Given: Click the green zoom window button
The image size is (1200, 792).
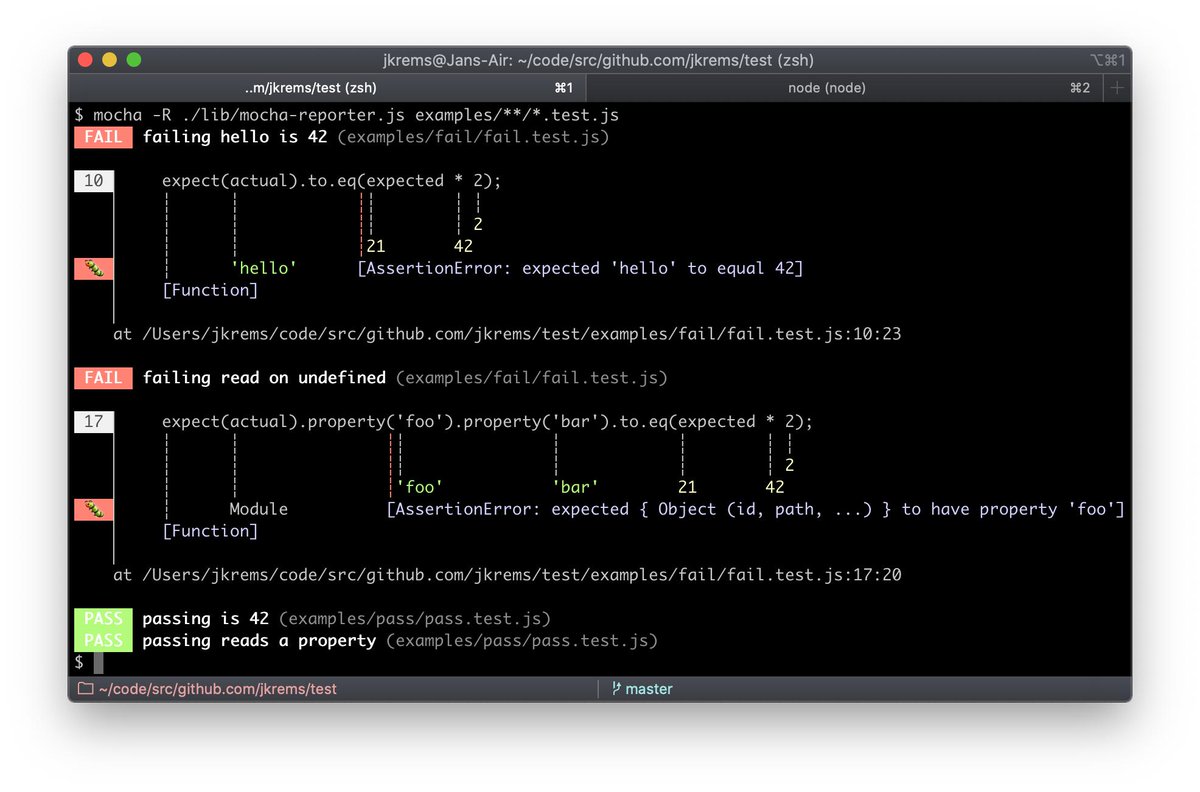Looking at the screenshot, I should [x=133, y=60].
